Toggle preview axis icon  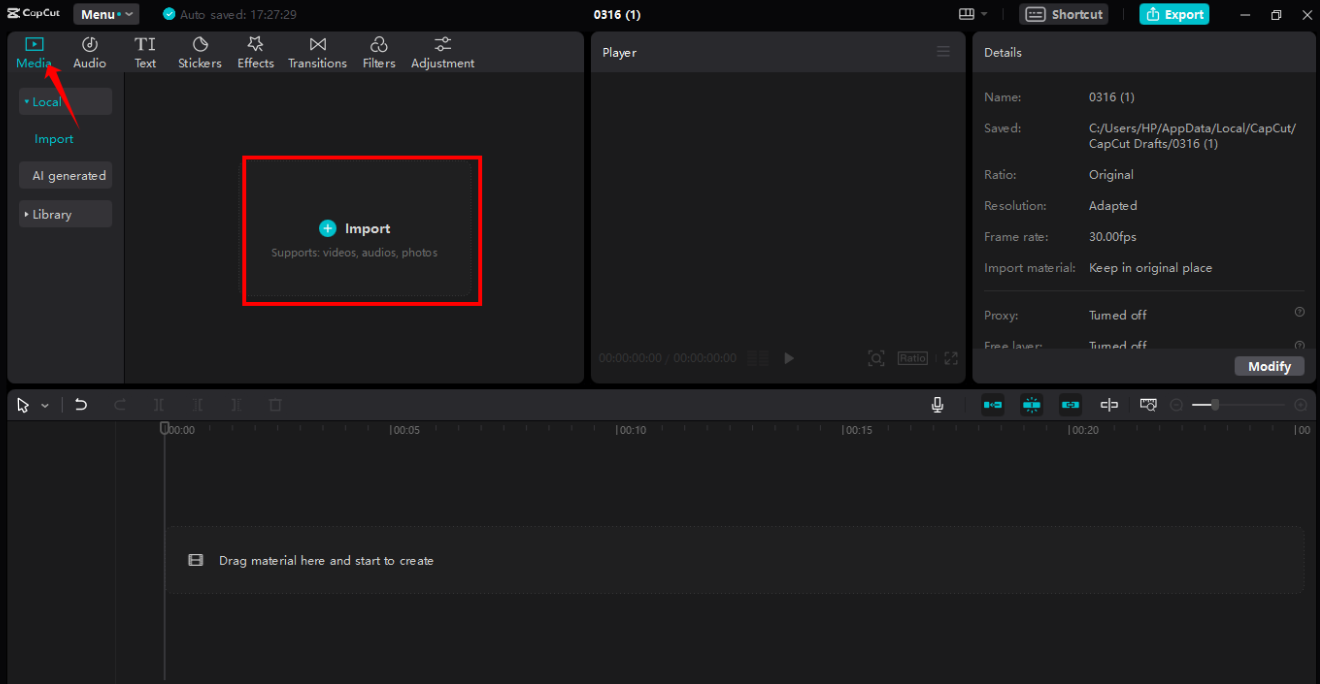(x=1109, y=404)
